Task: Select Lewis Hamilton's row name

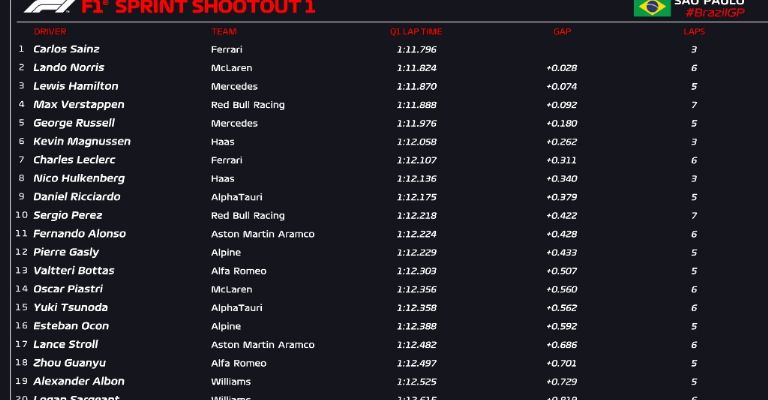Action: coord(75,86)
